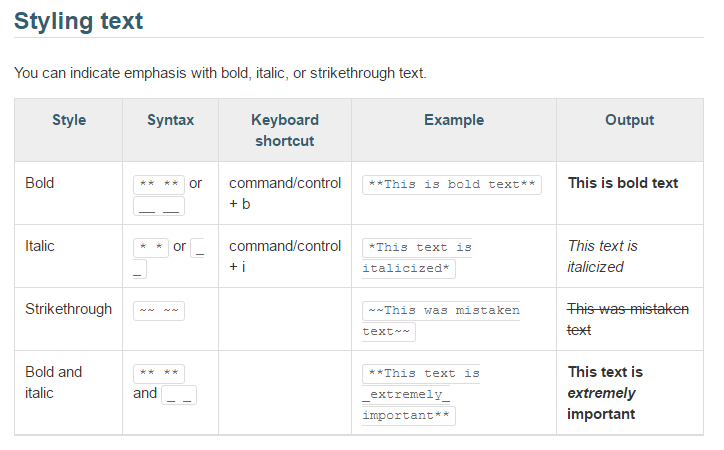Image resolution: width=724 pixels, height=450 pixels.
Task: Click the "Keyboard shortcut" column header
Action: point(285,130)
